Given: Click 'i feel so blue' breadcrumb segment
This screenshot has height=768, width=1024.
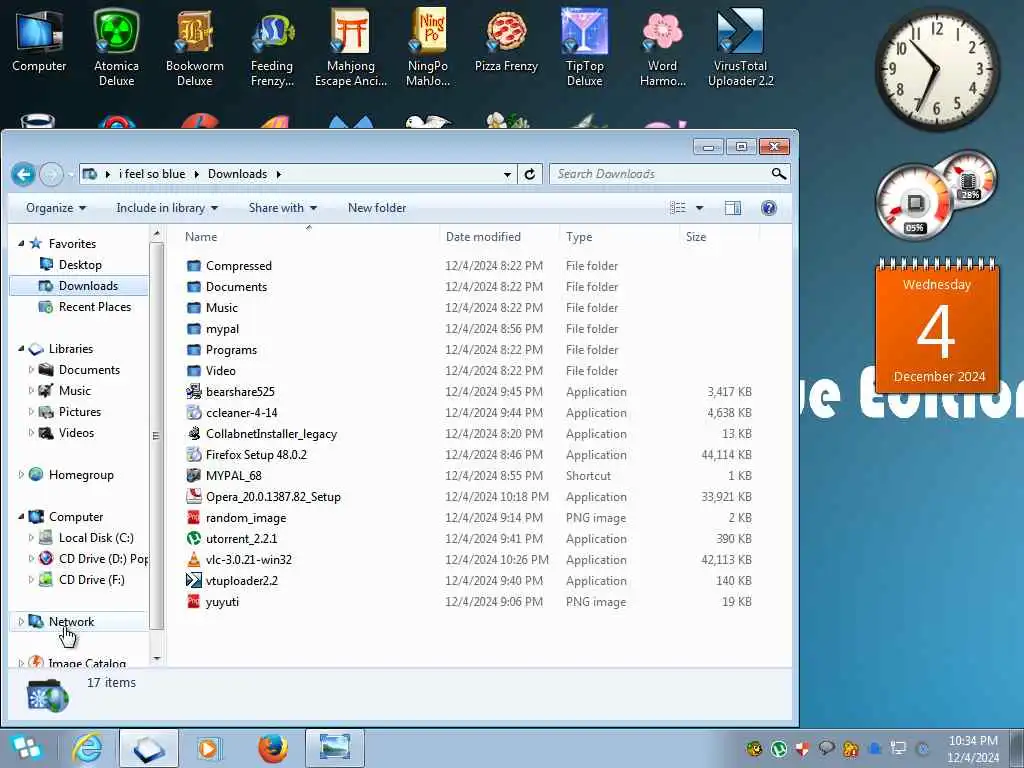Looking at the screenshot, I should click(152, 174).
